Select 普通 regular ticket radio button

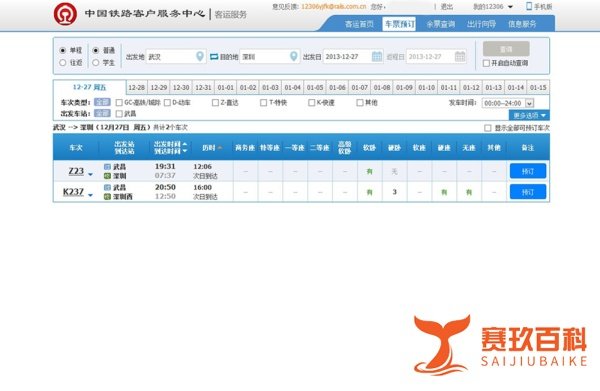[96, 50]
